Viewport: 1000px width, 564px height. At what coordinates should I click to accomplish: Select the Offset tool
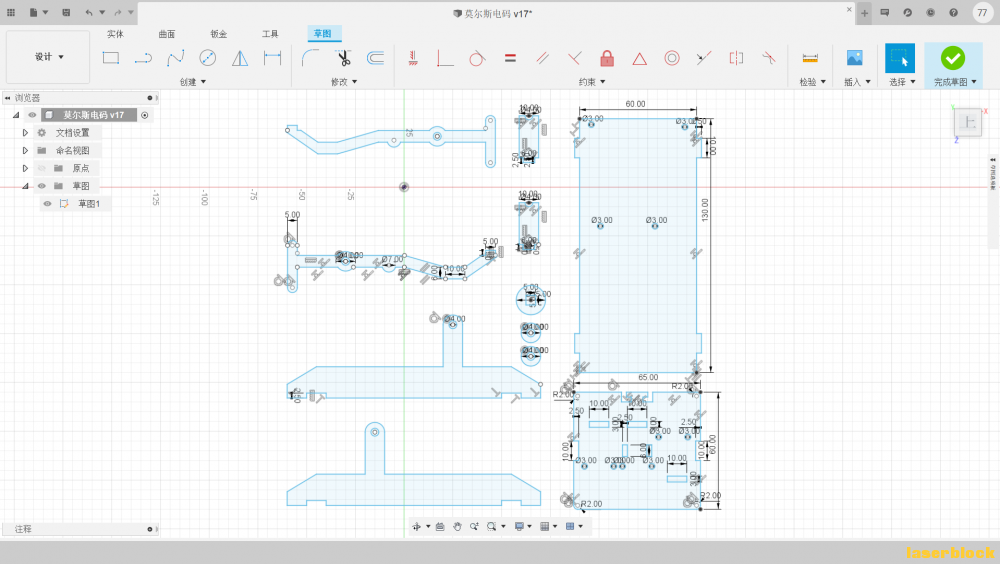pyautogui.click(x=376, y=58)
